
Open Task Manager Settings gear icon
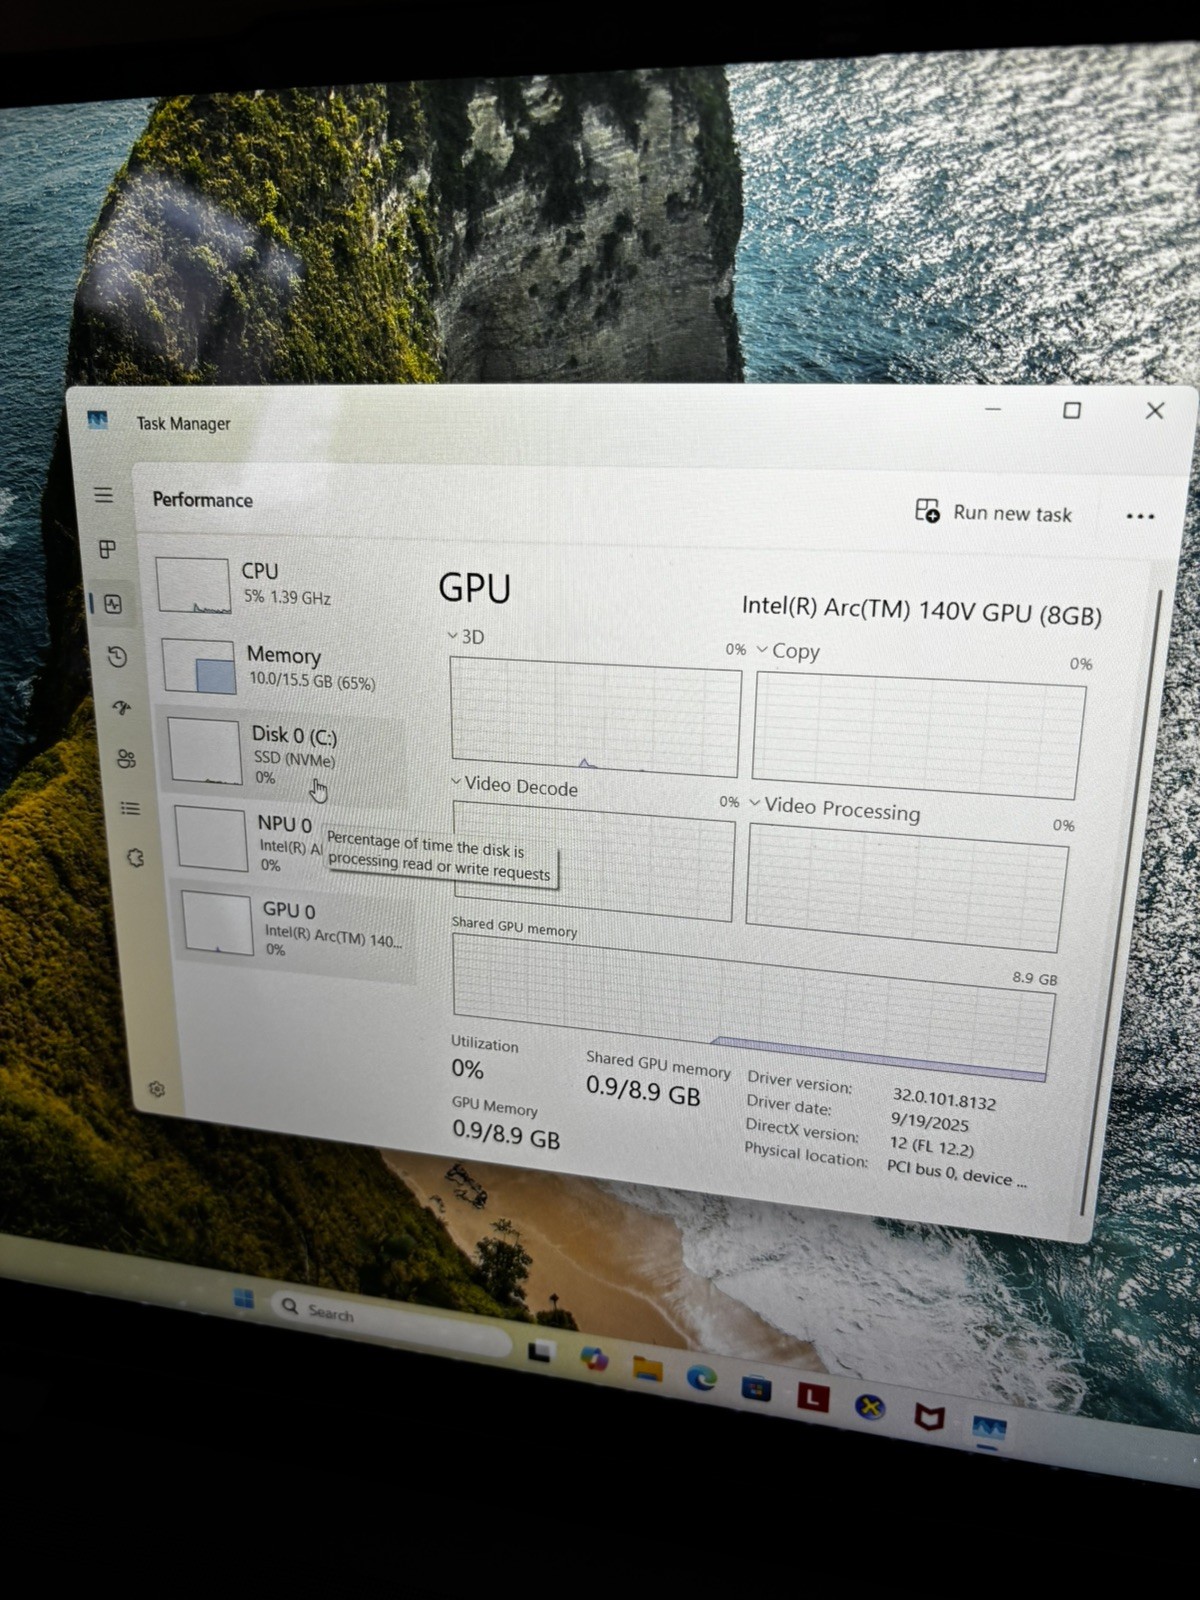click(157, 1089)
